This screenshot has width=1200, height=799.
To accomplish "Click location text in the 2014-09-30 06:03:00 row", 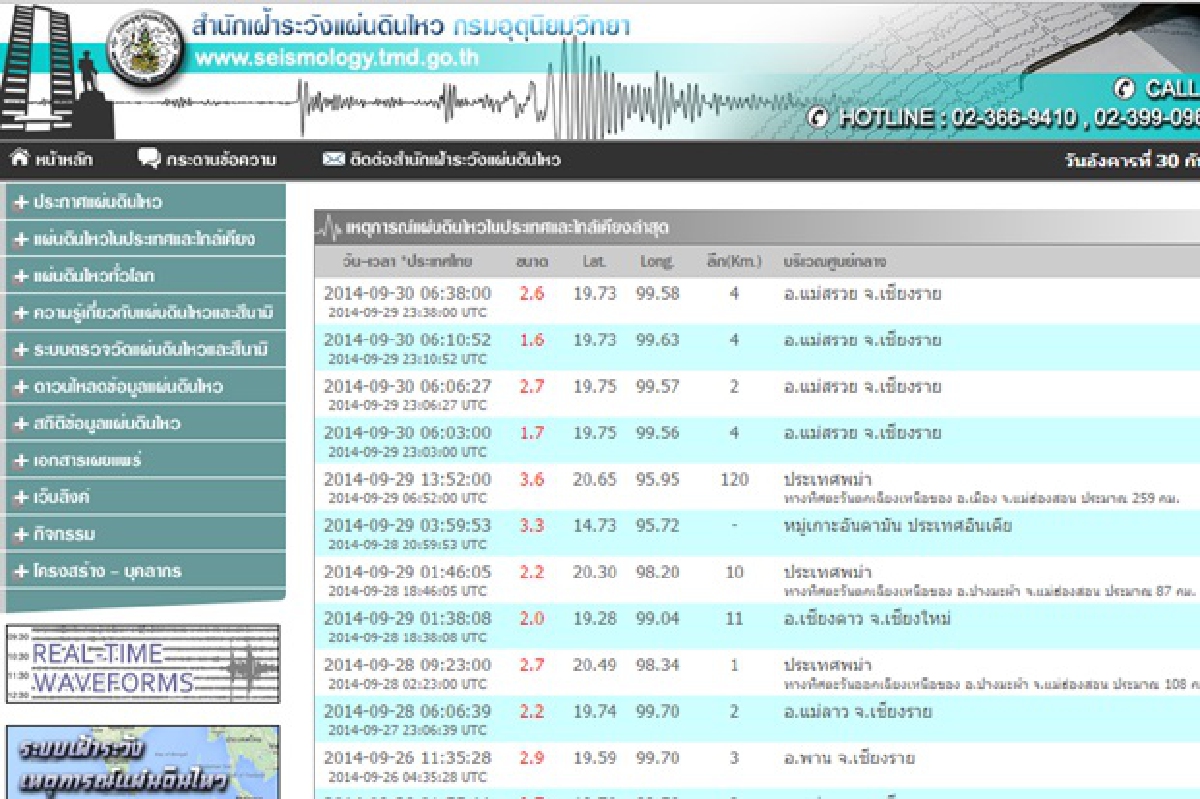I will pyautogui.click(x=862, y=433).
